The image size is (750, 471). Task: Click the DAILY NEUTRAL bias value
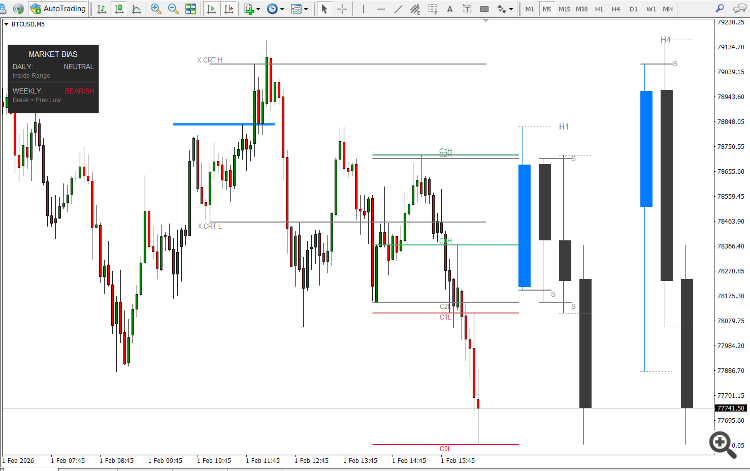78,66
